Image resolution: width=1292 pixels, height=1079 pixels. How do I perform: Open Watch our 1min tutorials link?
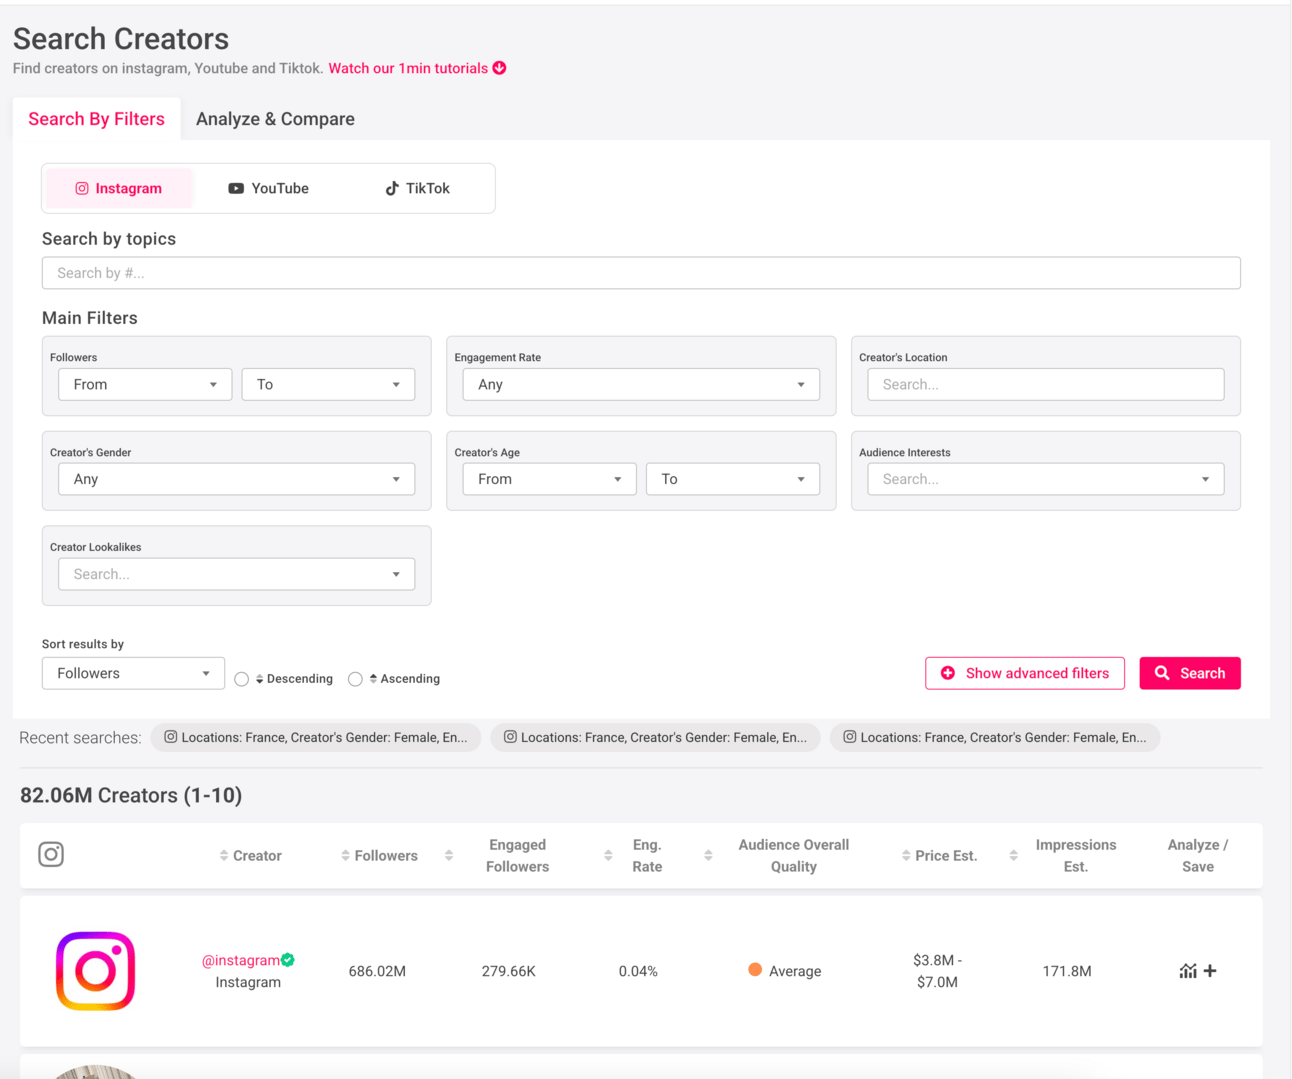[x=408, y=68]
